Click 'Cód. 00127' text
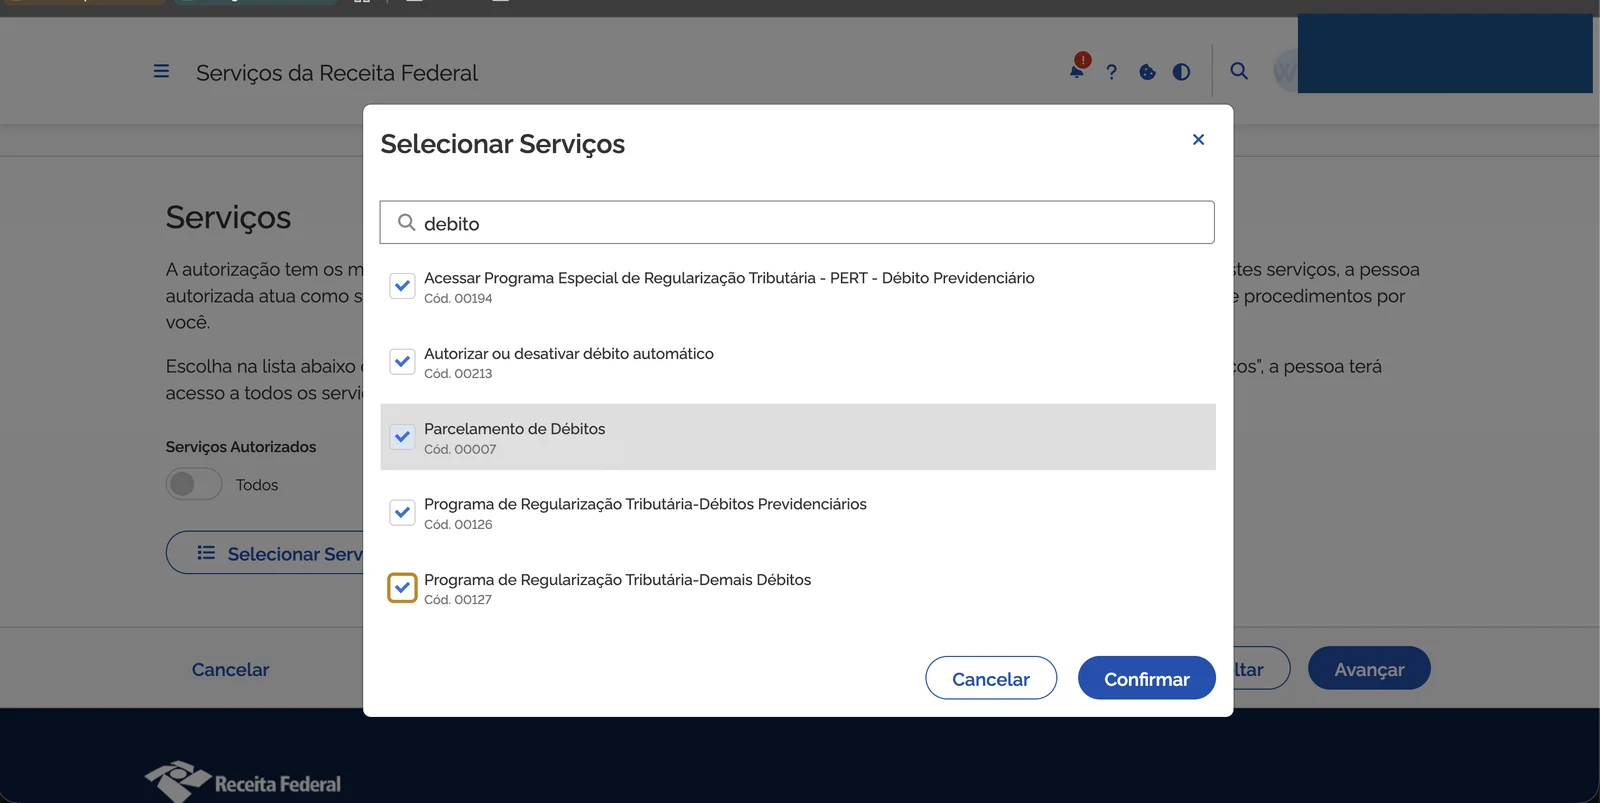 click(x=458, y=600)
